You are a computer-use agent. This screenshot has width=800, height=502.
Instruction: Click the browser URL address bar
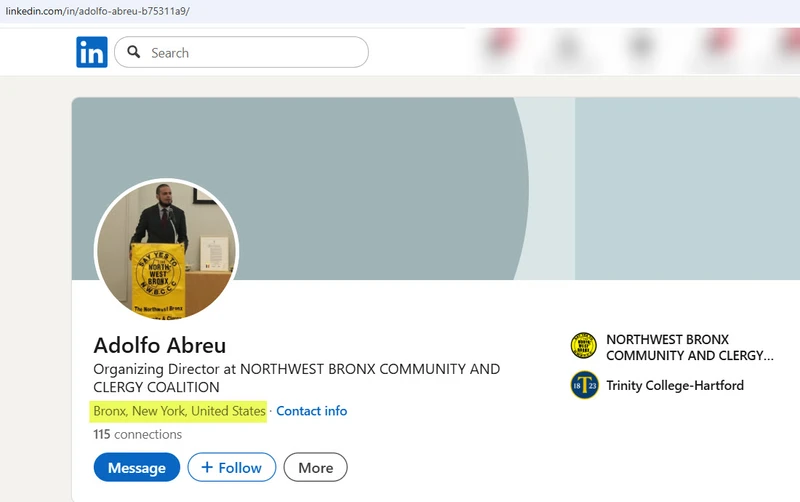[x=300, y=10]
